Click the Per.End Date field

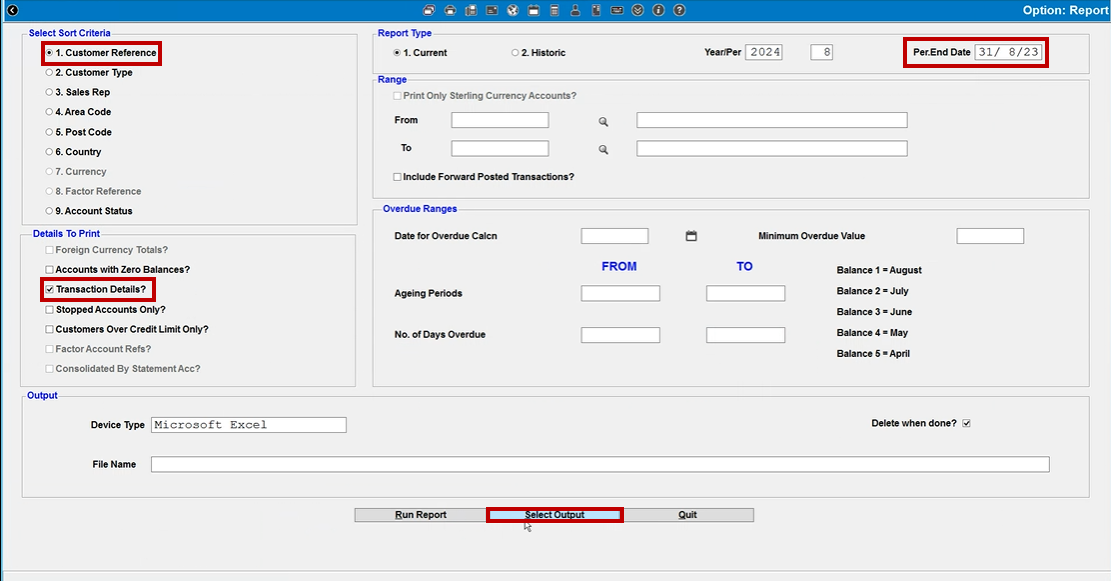tap(1008, 52)
